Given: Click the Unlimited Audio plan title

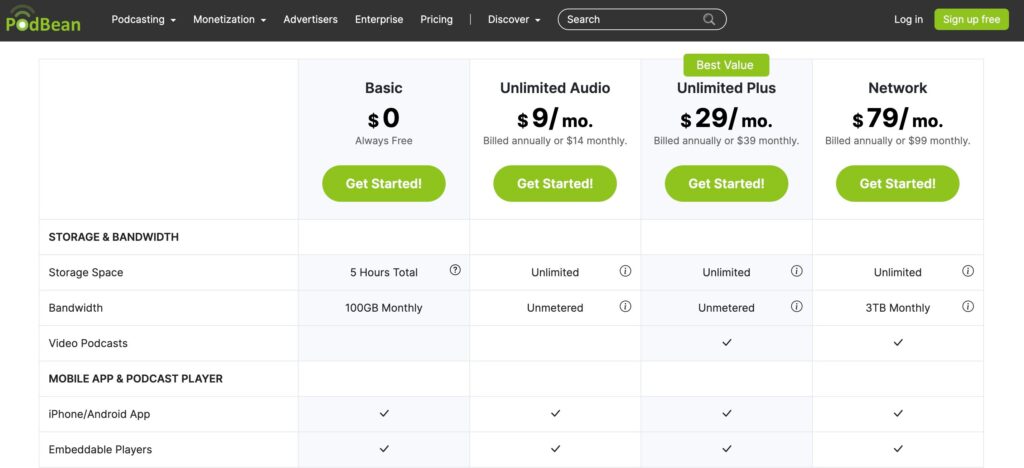Looking at the screenshot, I should point(555,87).
